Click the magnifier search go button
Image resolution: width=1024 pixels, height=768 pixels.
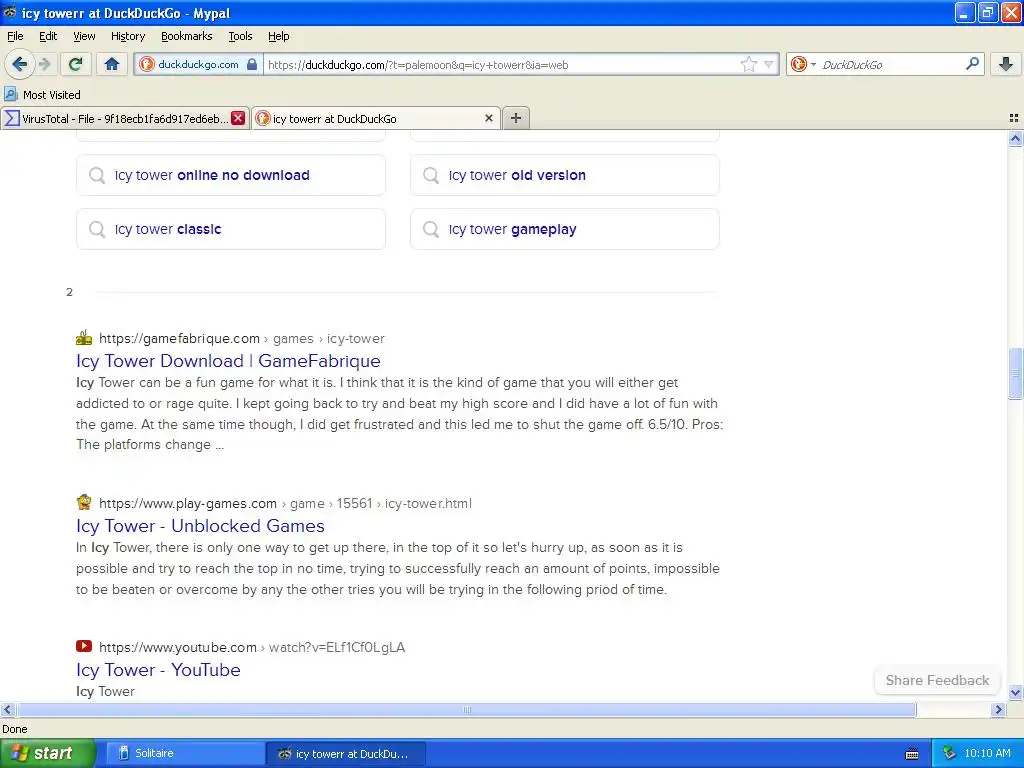tap(972, 64)
